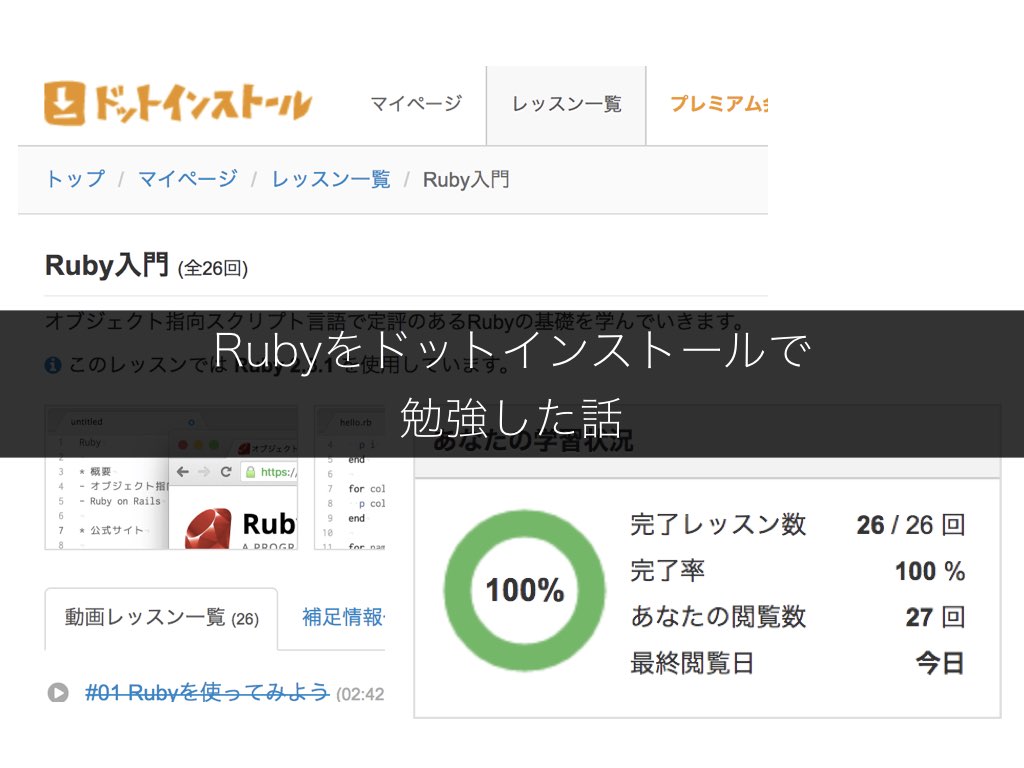This screenshot has width=1024, height=768.
Task: Click the 完了レッスン数 label
Action: [718, 525]
